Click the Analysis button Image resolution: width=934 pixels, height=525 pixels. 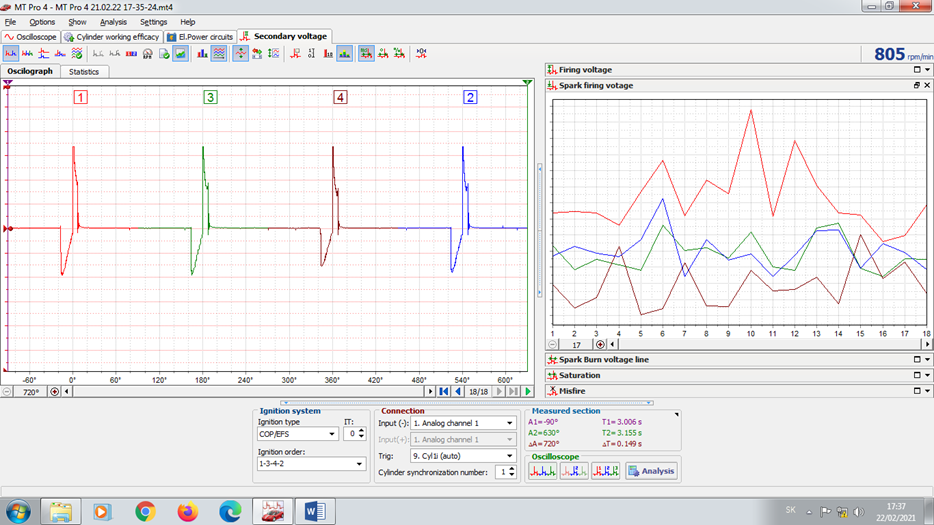pyautogui.click(x=651, y=471)
